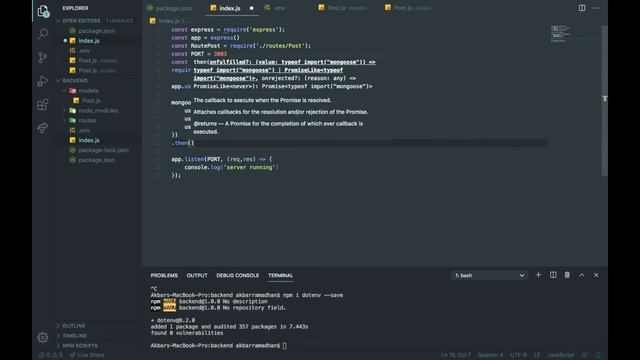Open the Explorer view in activity bar

tap(43, 11)
